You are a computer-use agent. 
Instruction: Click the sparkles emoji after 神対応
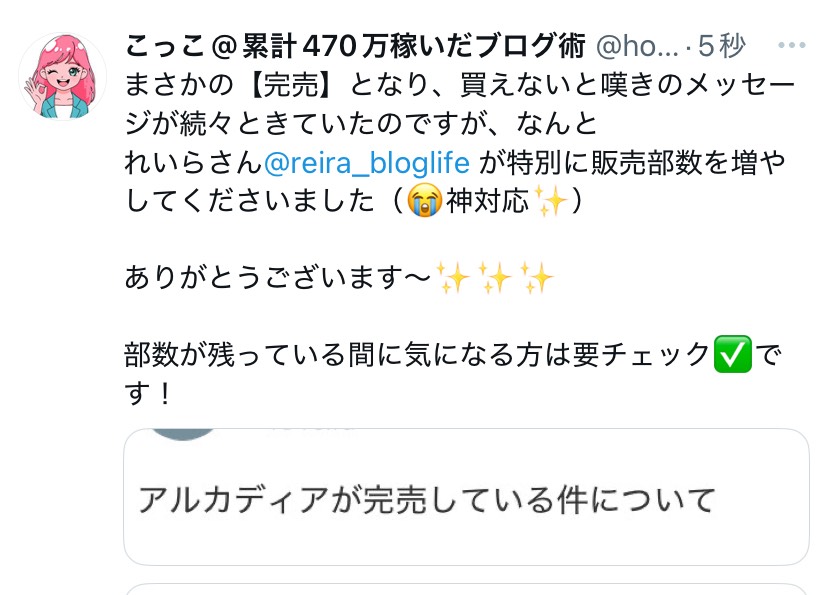click(x=551, y=201)
